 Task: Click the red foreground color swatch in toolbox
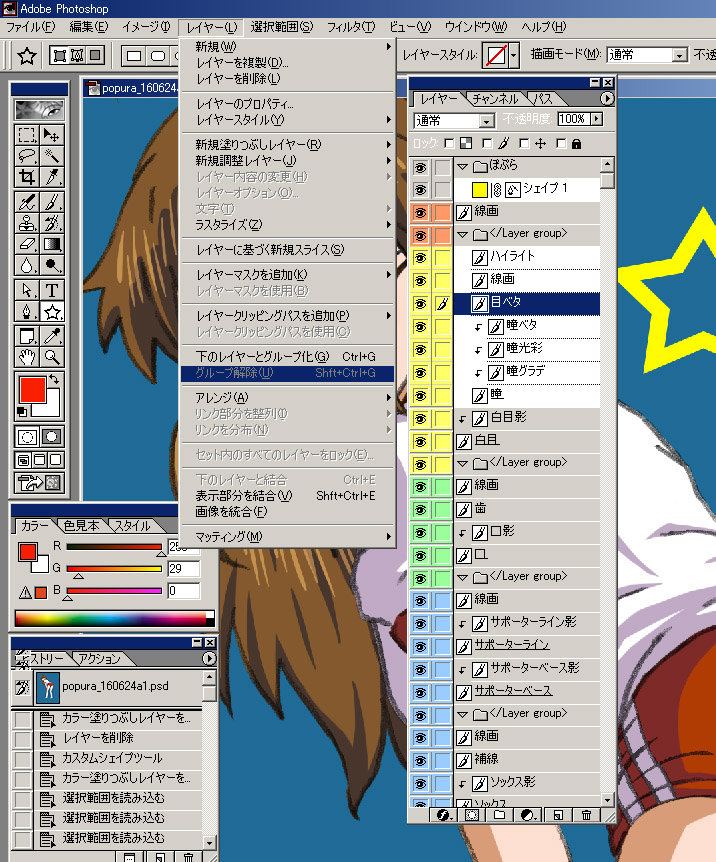click(32, 389)
